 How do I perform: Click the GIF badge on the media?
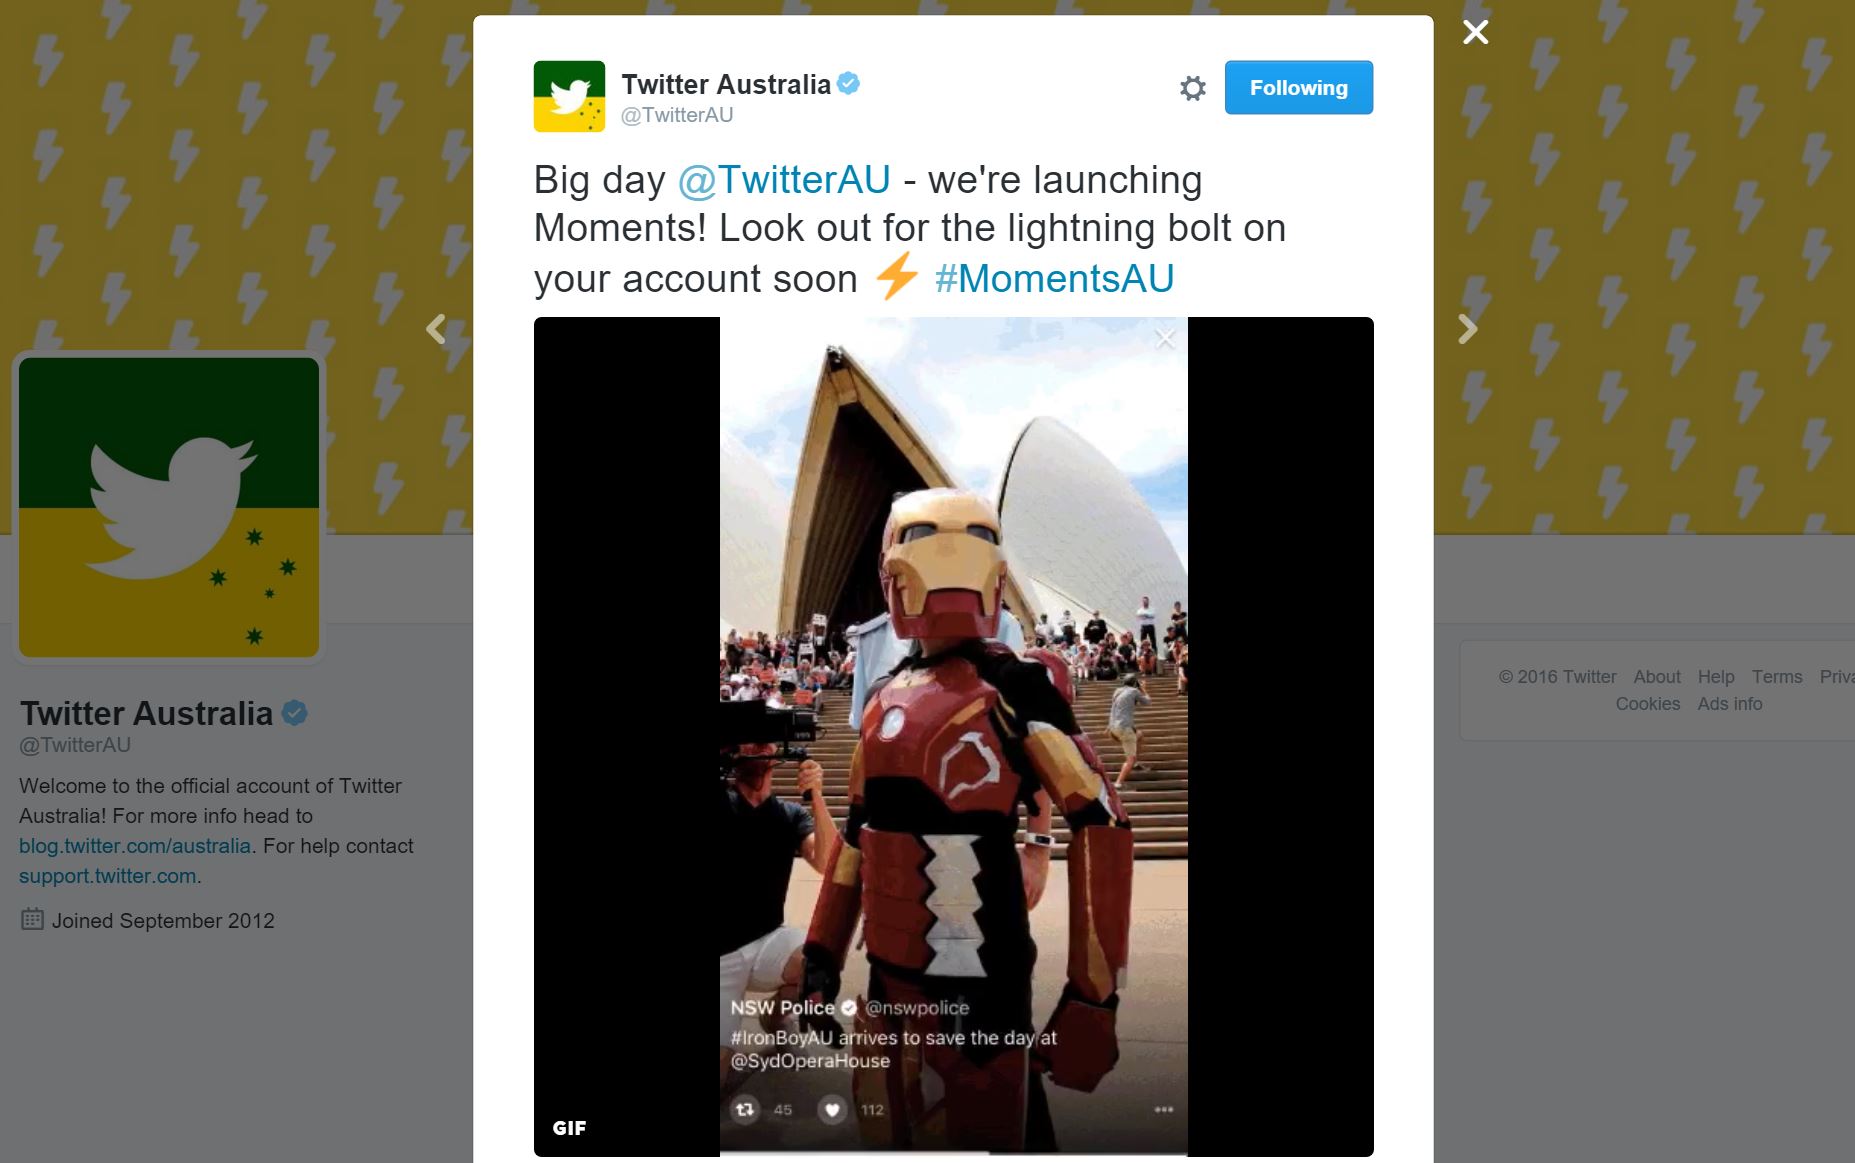pos(570,1128)
